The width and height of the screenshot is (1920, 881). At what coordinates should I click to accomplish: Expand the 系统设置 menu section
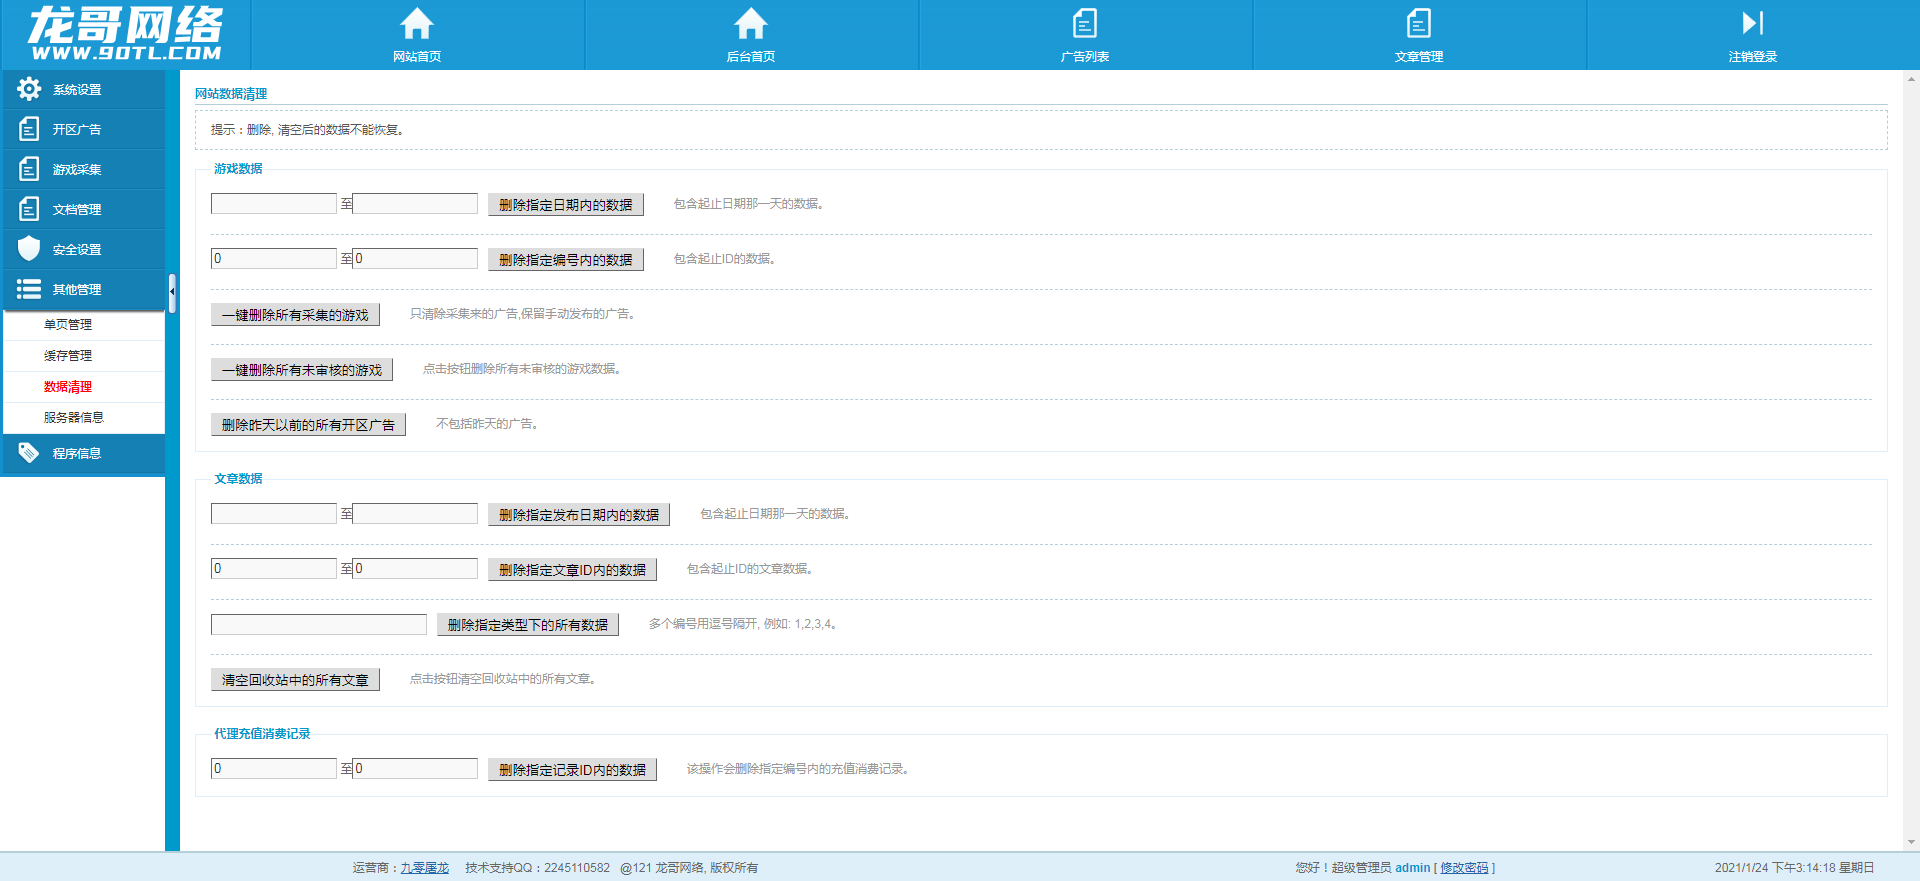pyautogui.click(x=83, y=89)
